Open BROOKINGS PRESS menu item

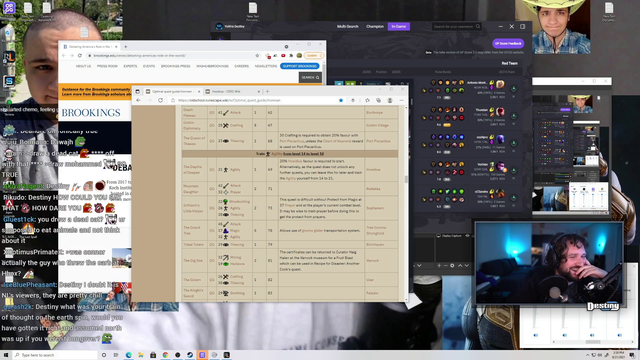tap(176, 66)
